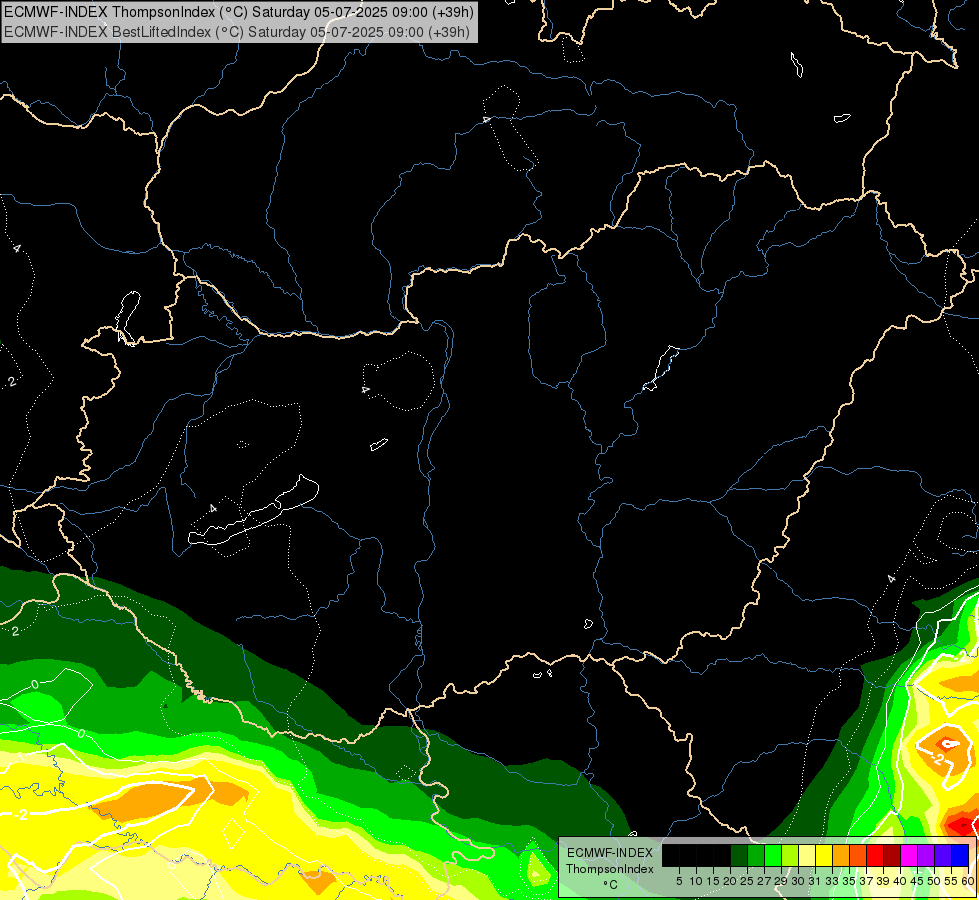Image resolution: width=979 pixels, height=900 pixels.
Task: Click the dark green 20–25 legend swatch
Action: tap(739, 856)
